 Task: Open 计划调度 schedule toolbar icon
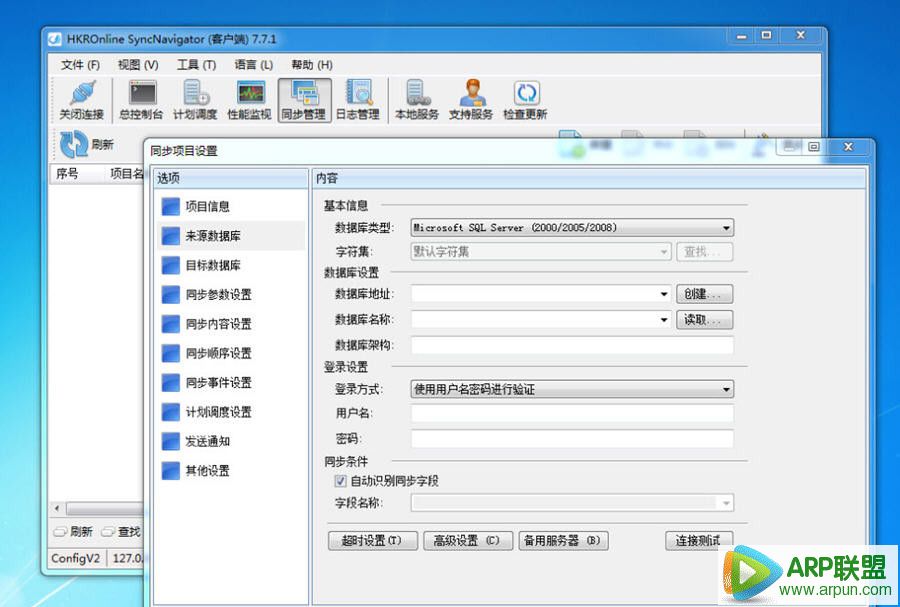coord(194,100)
